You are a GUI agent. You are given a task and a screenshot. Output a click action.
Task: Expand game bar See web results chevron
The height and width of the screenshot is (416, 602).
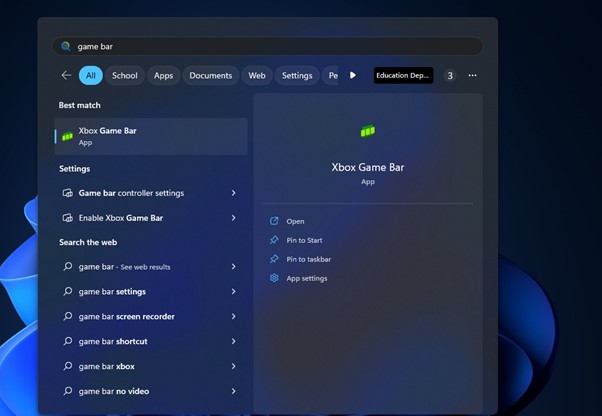[x=233, y=266]
